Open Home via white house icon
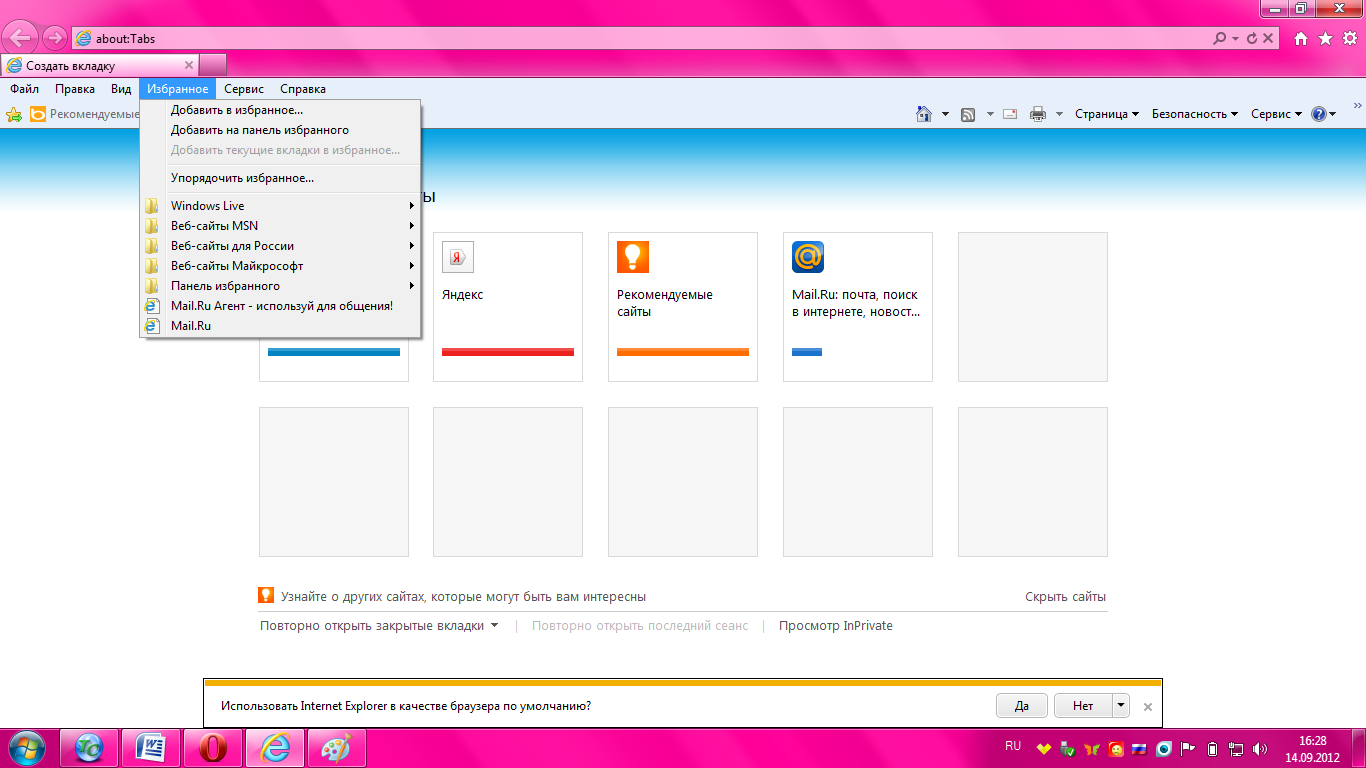Image resolution: width=1366 pixels, height=768 pixels. tap(1301, 38)
